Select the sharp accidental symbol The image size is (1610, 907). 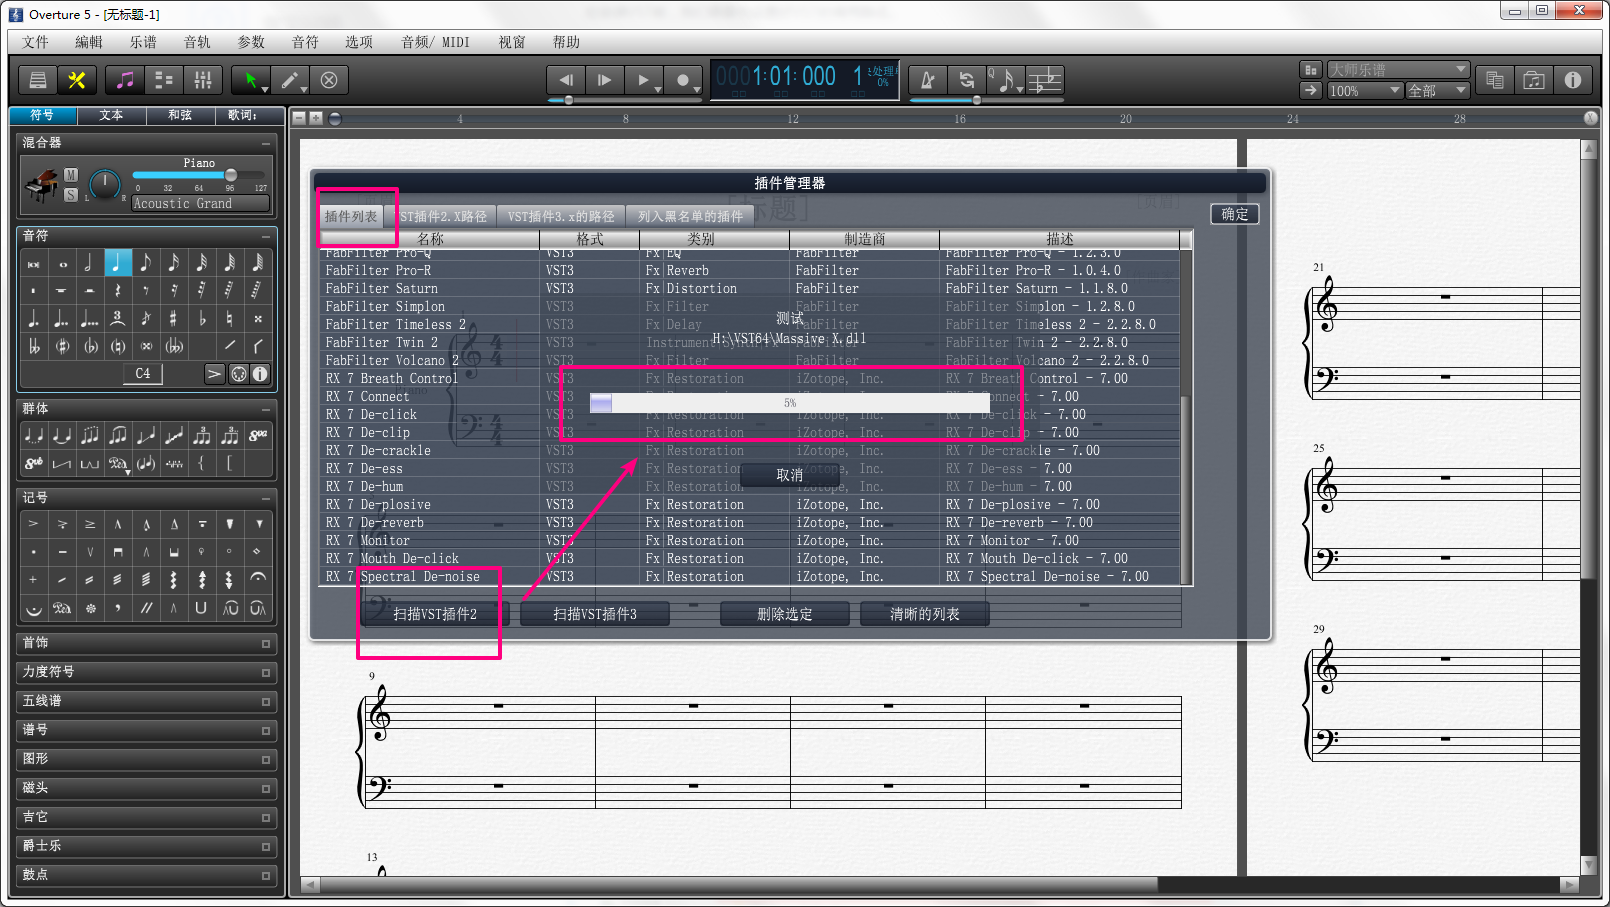[173, 319]
